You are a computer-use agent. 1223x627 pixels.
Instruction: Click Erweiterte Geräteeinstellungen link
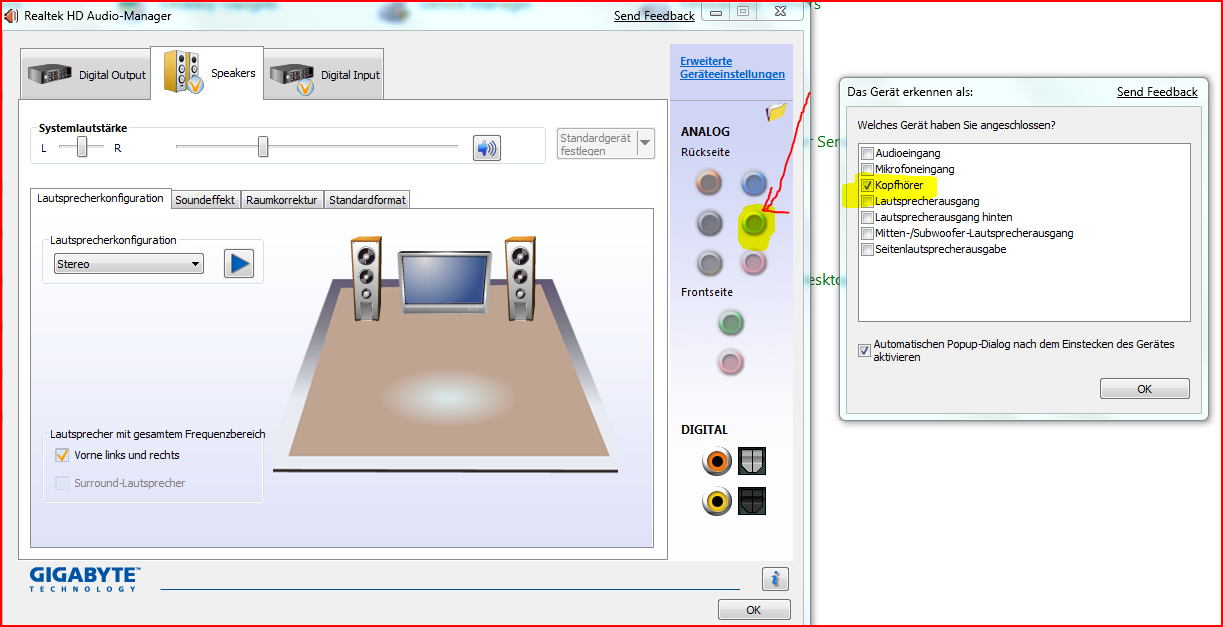tap(732, 68)
